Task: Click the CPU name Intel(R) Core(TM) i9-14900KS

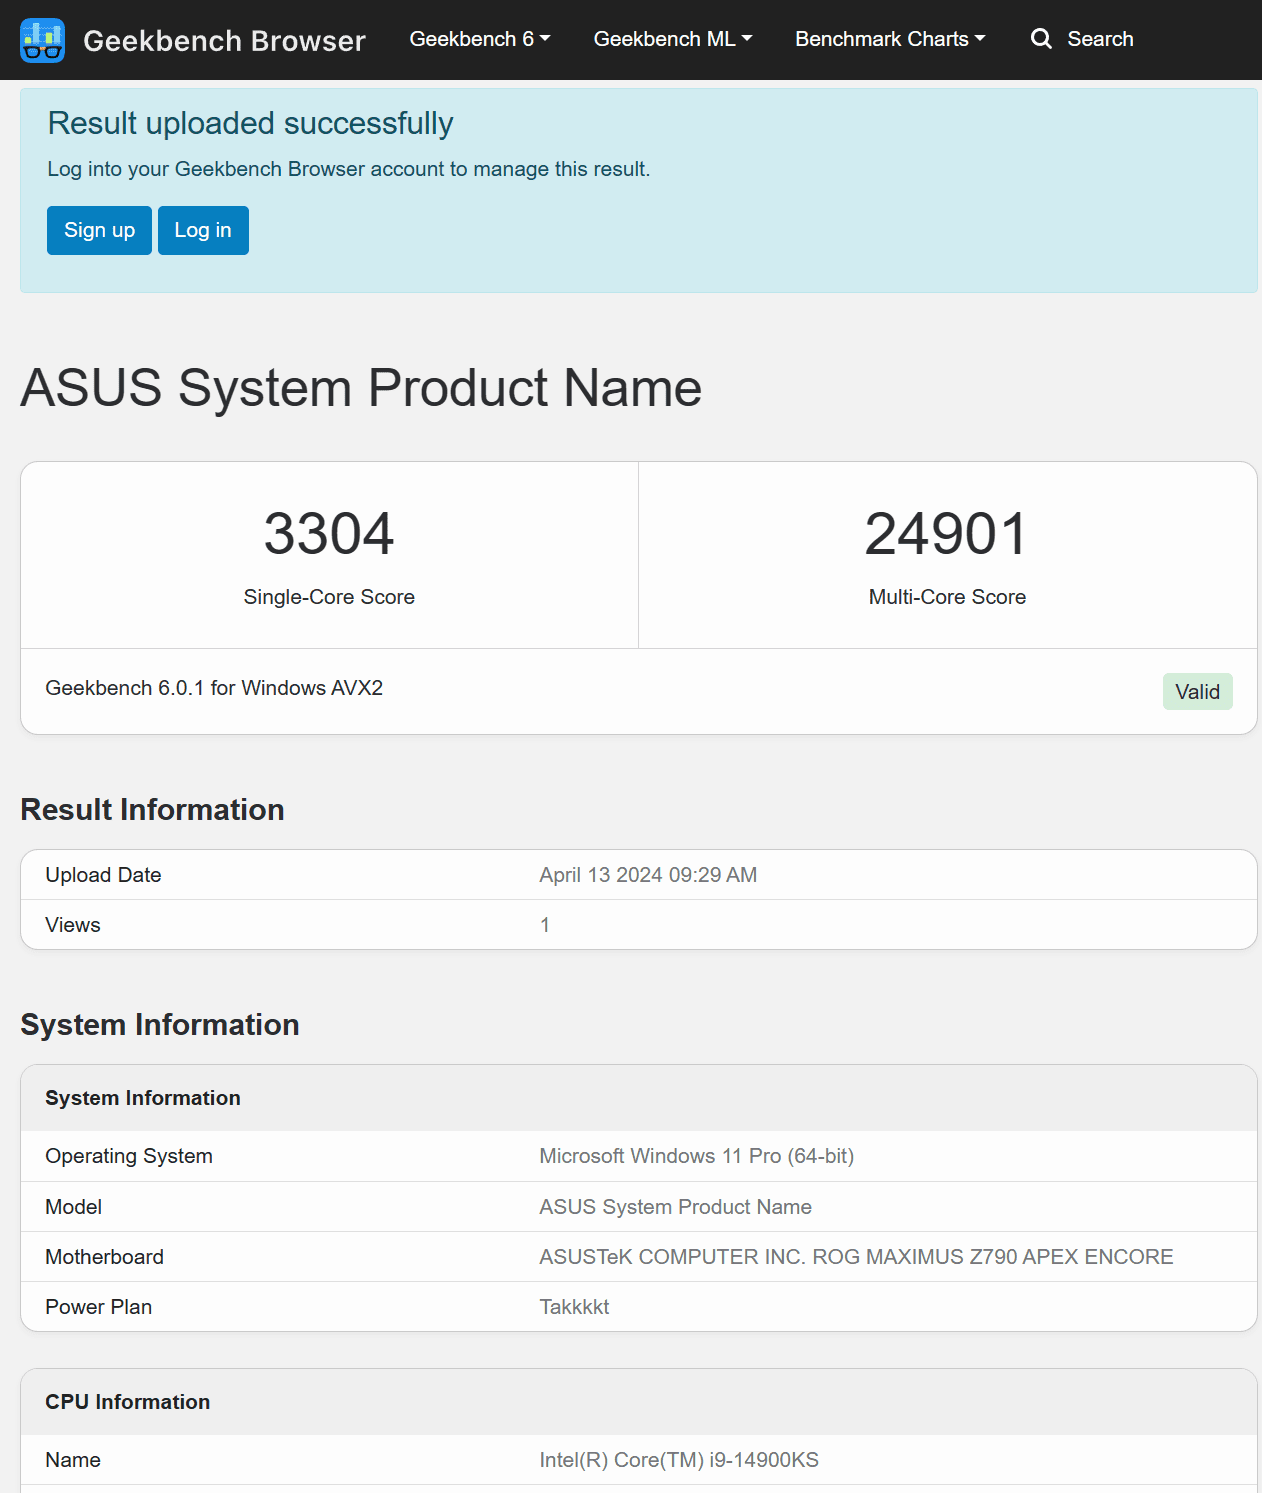Action: [x=679, y=1460]
